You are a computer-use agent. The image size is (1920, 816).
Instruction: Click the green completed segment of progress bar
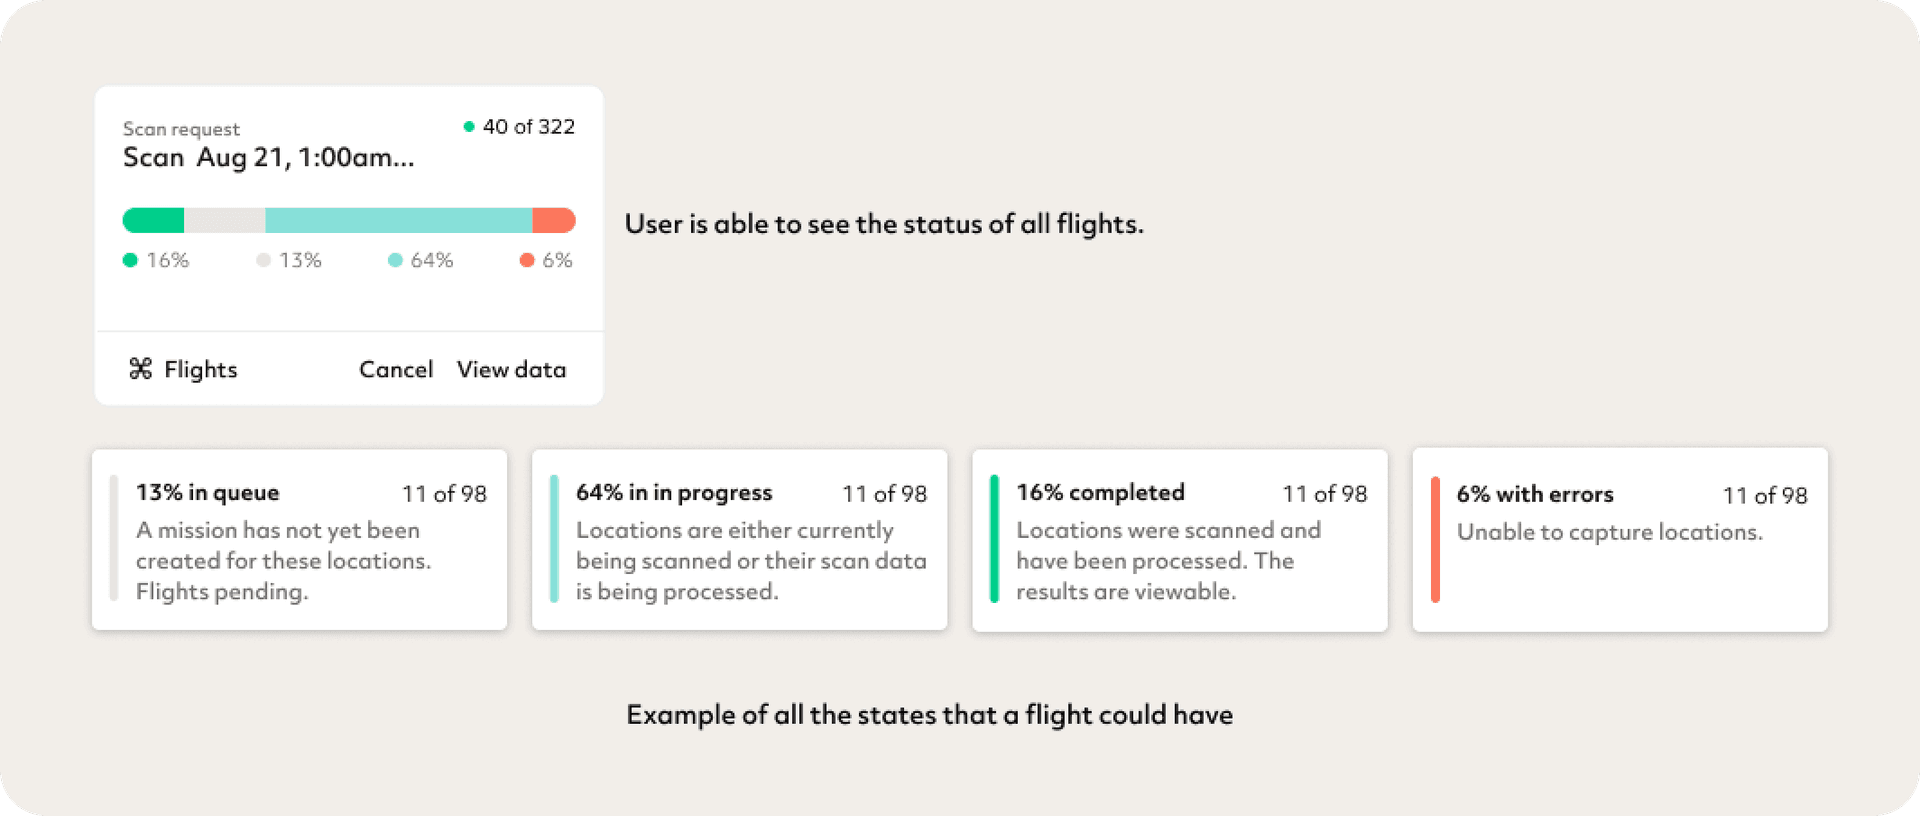coord(154,220)
